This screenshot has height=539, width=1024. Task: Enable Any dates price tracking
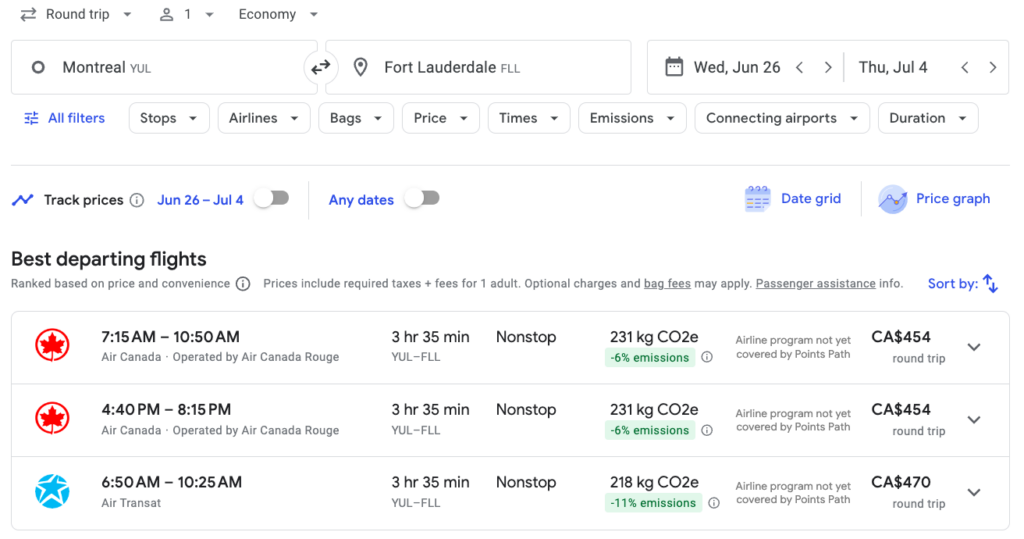coord(422,199)
